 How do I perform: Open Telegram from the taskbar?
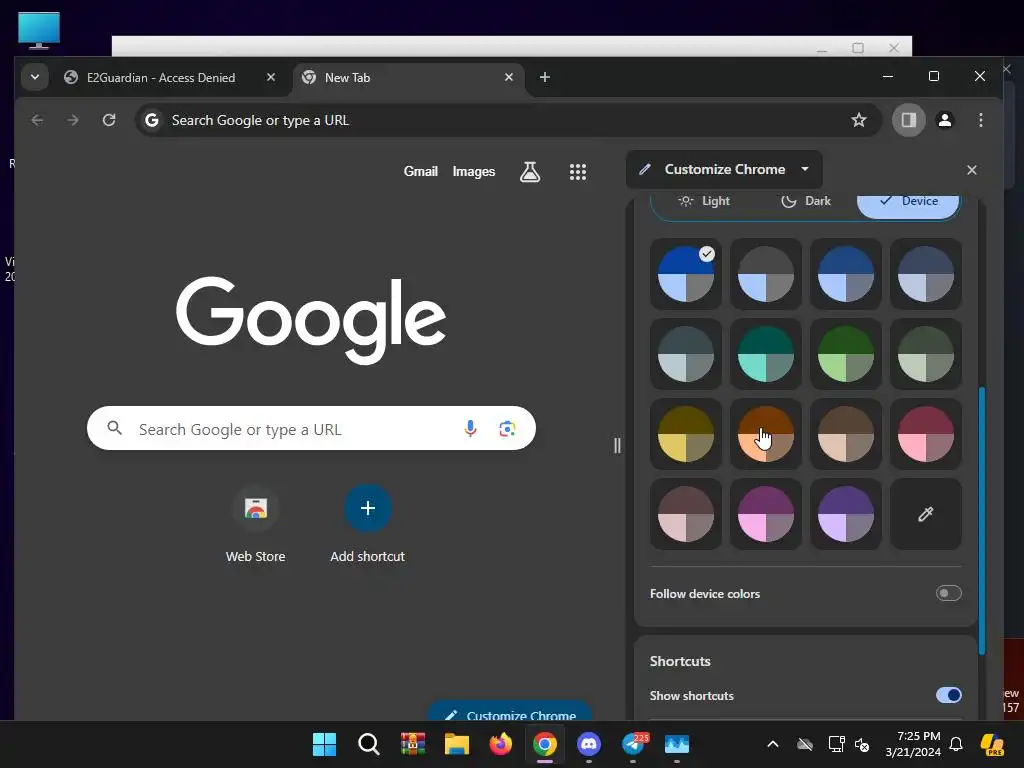[633, 744]
